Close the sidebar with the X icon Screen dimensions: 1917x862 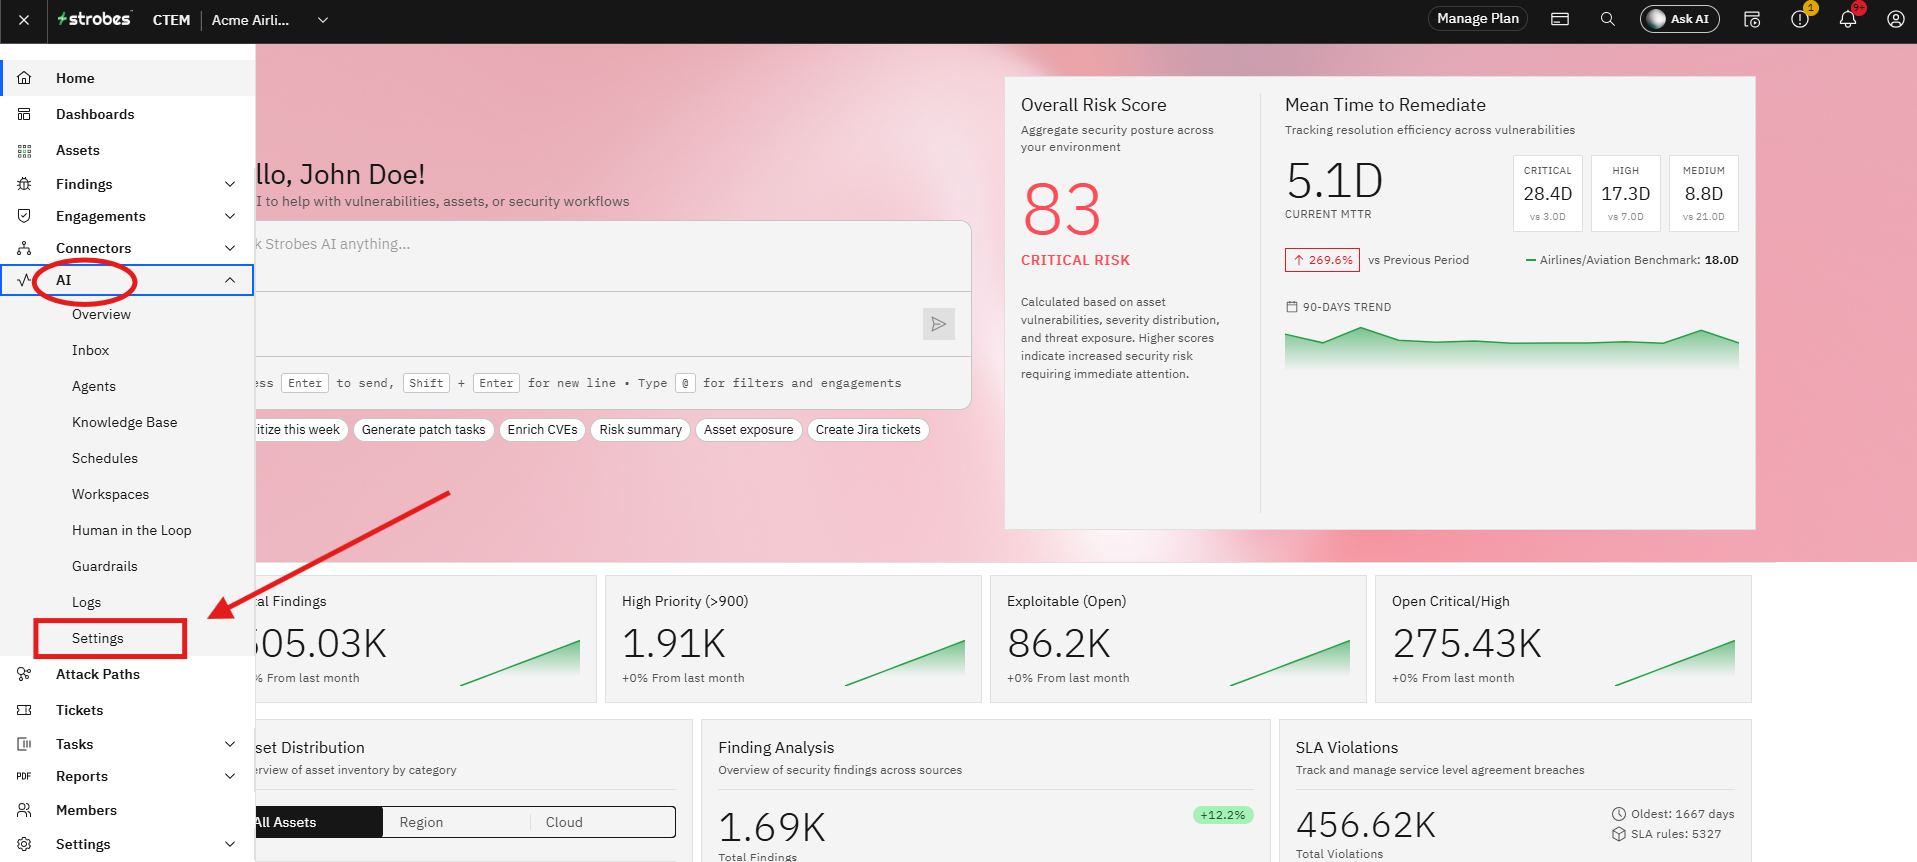pyautogui.click(x=24, y=20)
